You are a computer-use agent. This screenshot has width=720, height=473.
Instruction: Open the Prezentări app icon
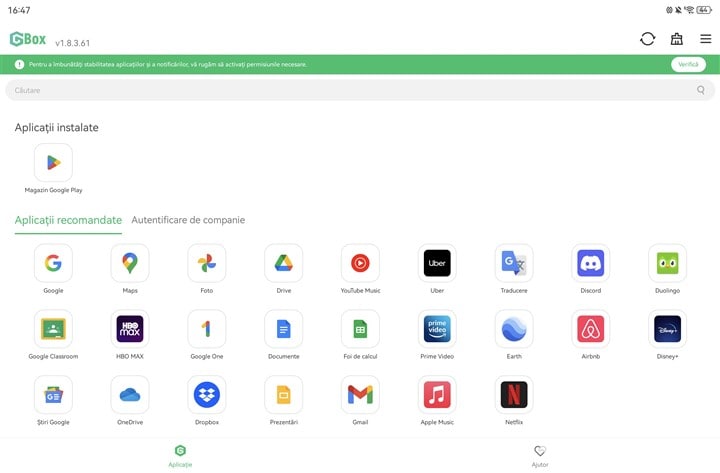284,394
